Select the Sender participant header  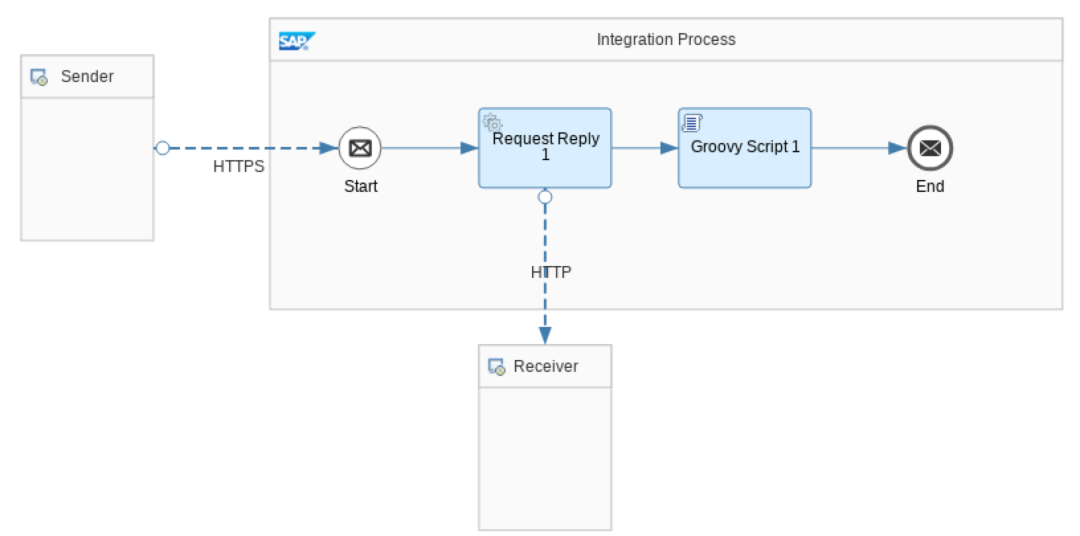(x=87, y=76)
